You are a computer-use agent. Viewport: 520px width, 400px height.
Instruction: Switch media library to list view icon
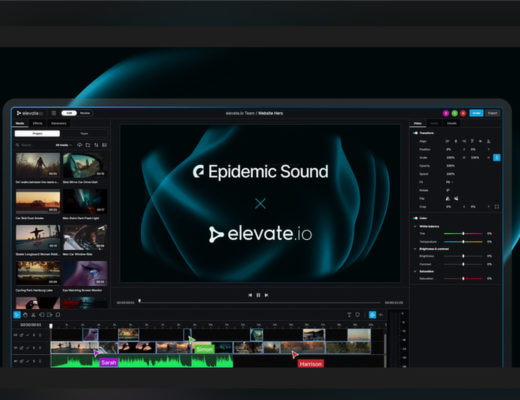104,145
